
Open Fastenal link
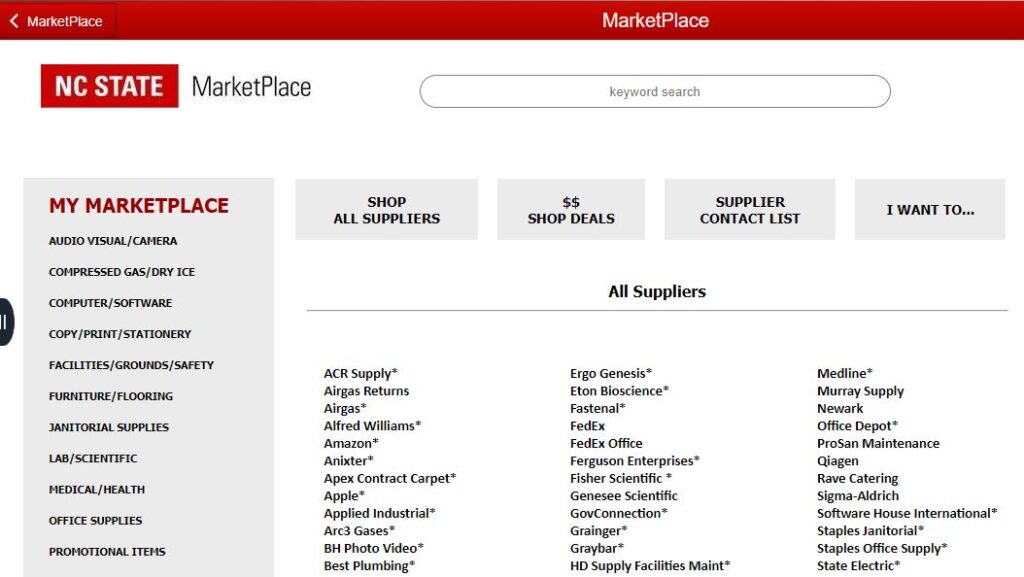(x=598, y=409)
